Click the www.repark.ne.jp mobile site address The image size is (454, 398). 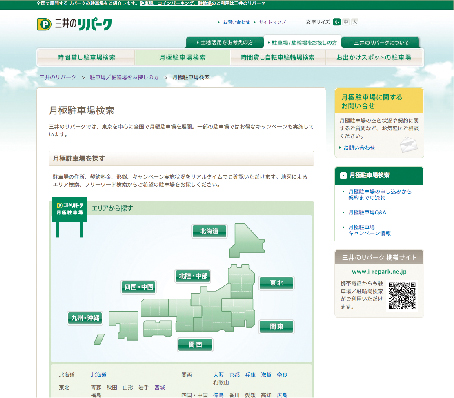tap(379, 272)
